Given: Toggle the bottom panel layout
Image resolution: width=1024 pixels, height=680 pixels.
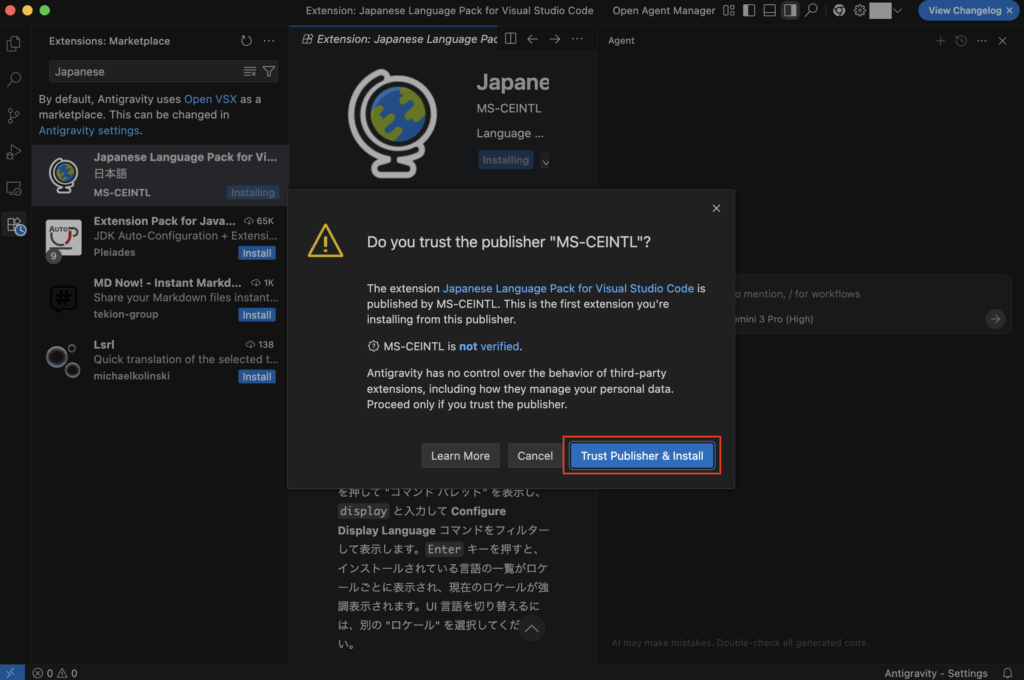Looking at the screenshot, I should pyautogui.click(x=769, y=10).
